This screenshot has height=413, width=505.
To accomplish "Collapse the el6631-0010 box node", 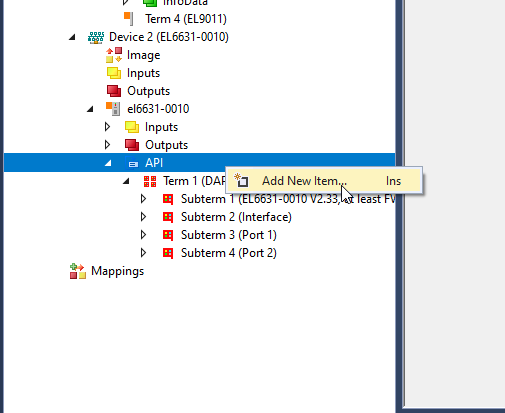I will click(x=90, y=109).
